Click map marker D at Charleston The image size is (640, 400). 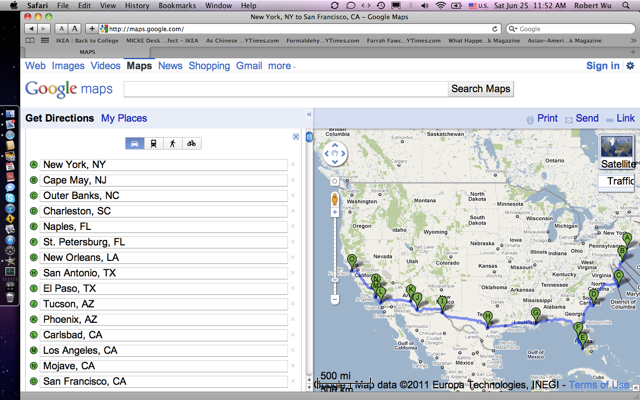pyautogui.click(x=594, y=296)
